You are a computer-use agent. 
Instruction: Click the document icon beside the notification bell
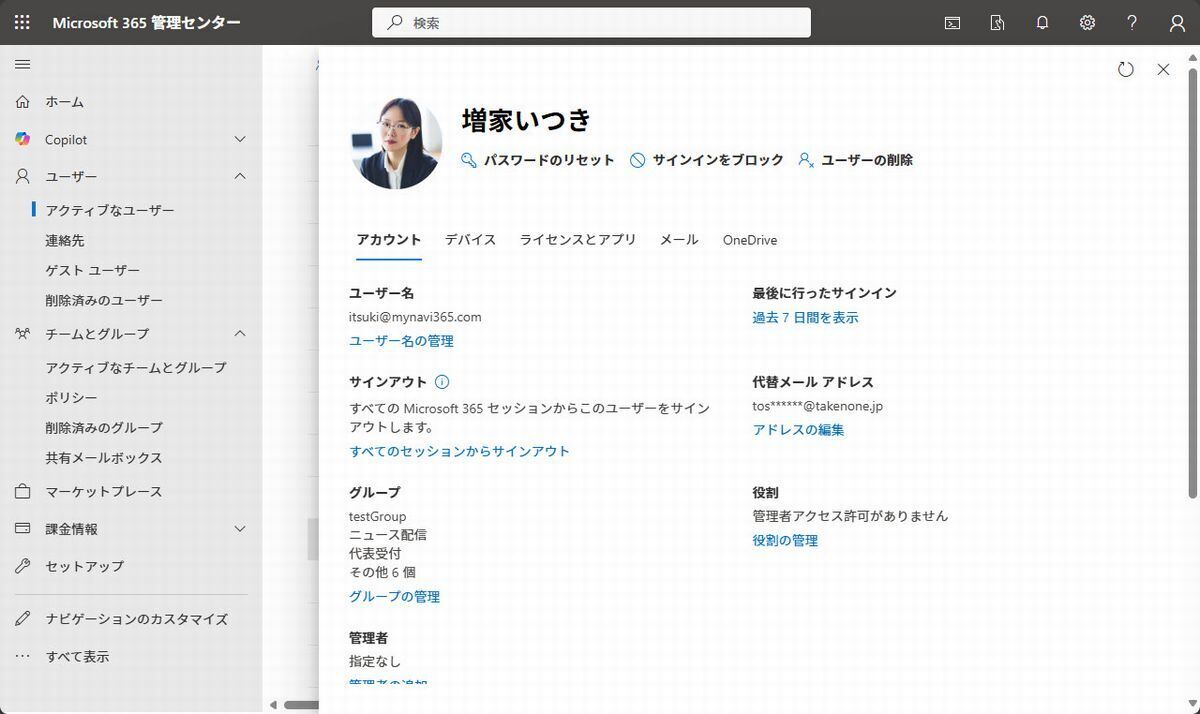point(997,22)
